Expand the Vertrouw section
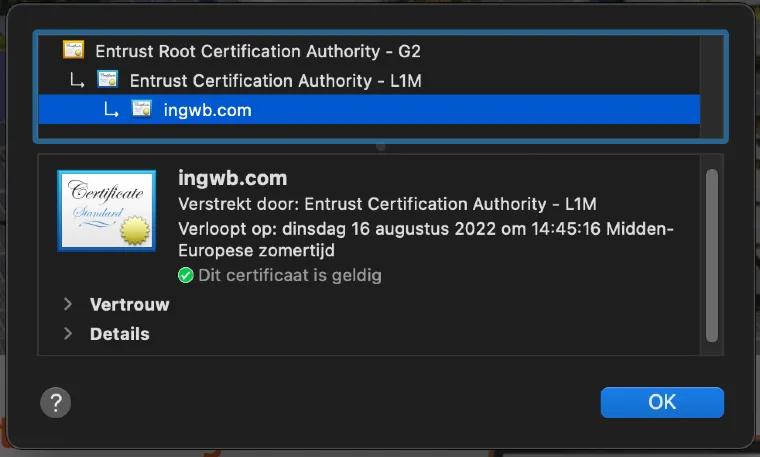760x457 pixels. (x=68, y=304)
